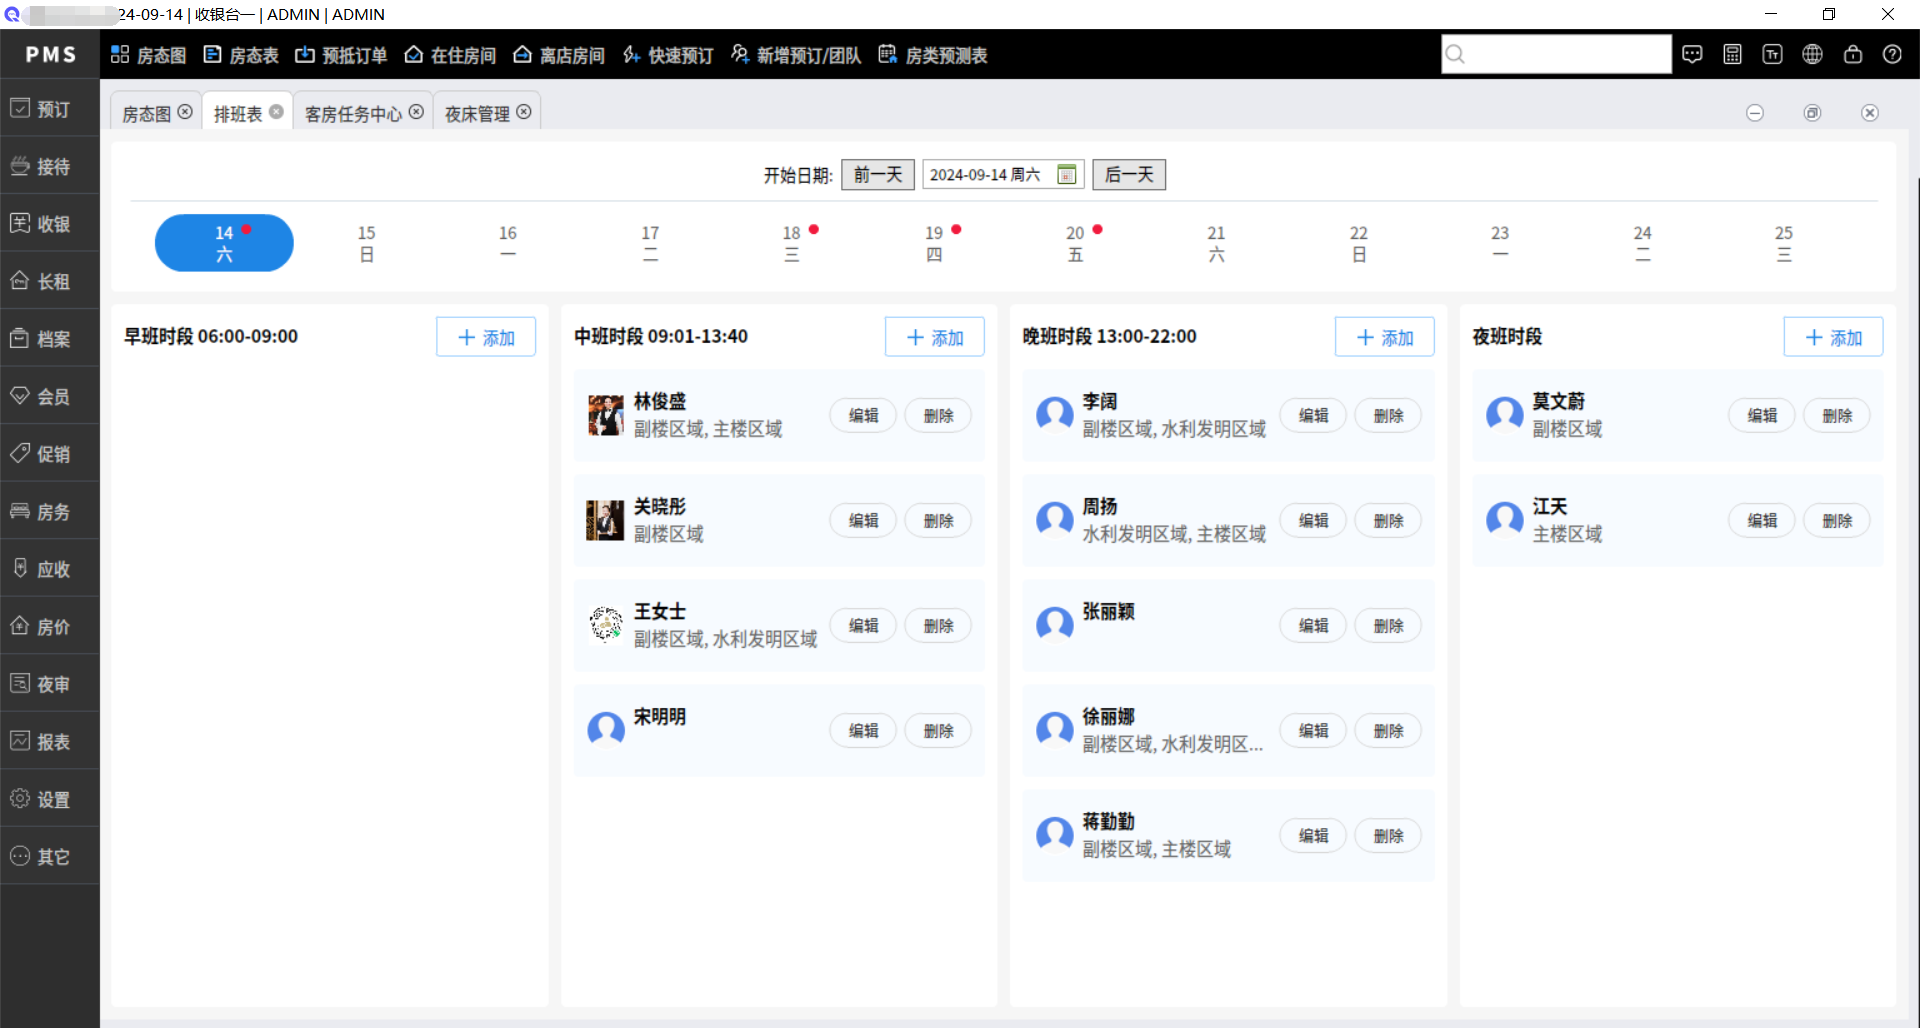Image resolution: width=1920 pixels, height=1028 pixels.
Task: Click the 后一天 button
Action: coord(1128,175)
